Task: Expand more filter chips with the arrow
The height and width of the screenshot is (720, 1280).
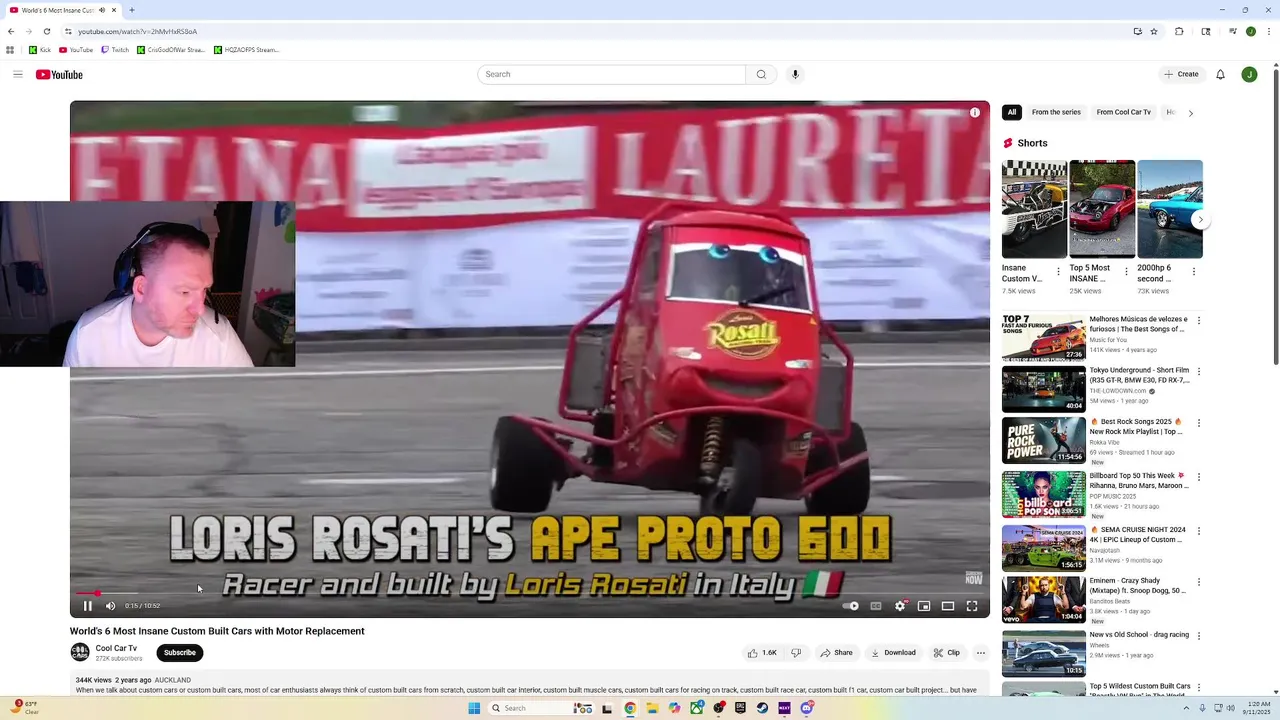Action: pos(1190,113)
